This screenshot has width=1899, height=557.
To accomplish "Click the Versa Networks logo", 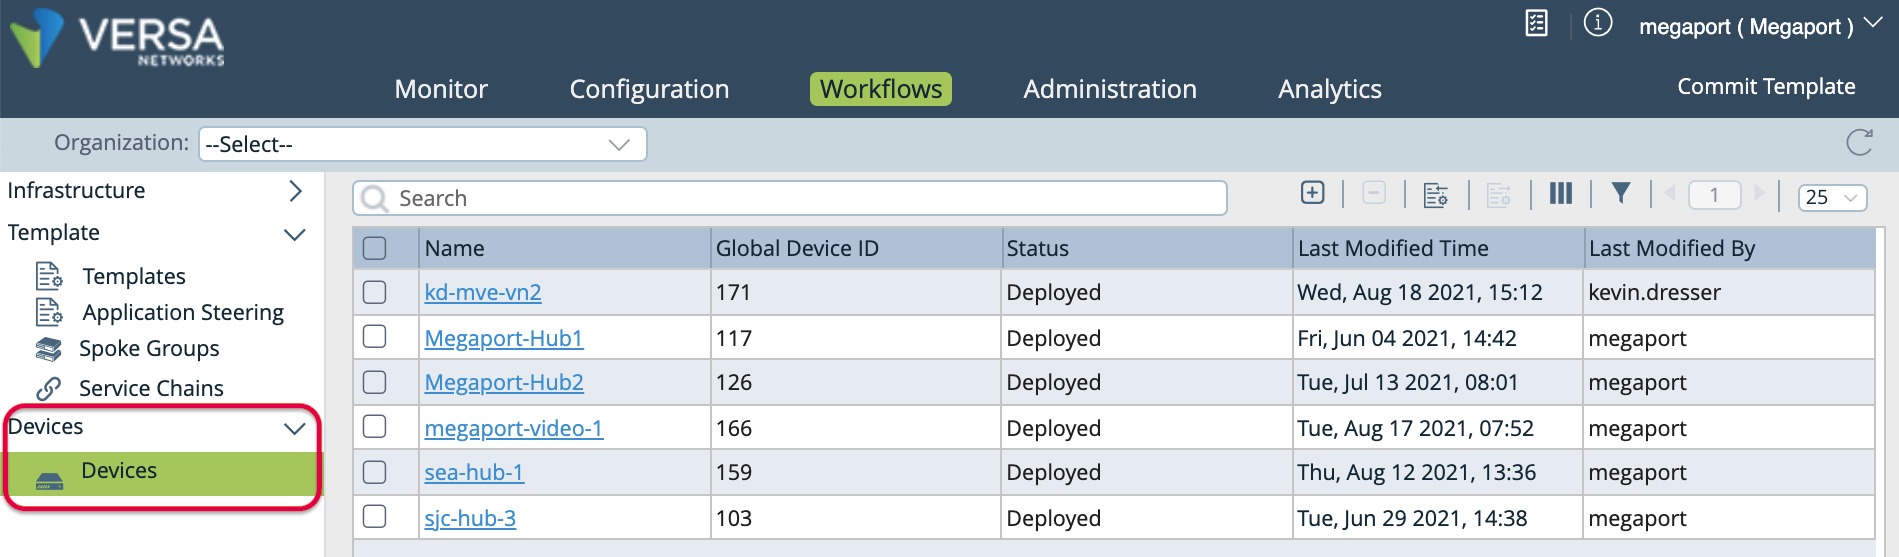I will point(118,39).
